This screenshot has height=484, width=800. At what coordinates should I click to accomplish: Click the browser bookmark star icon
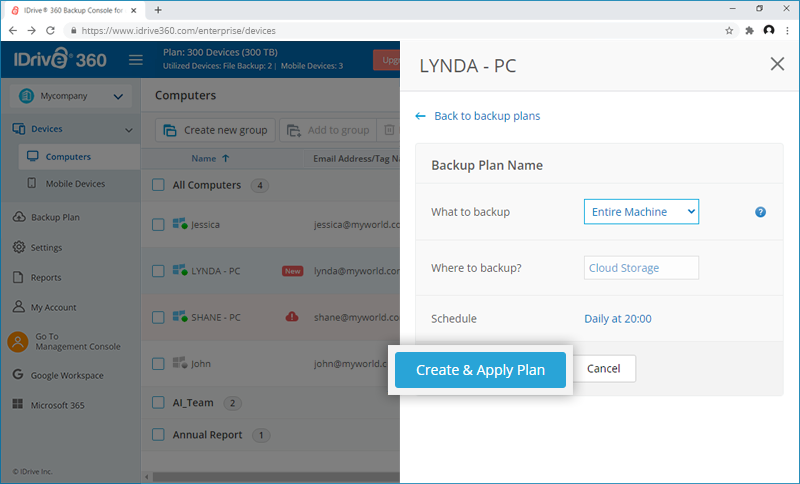click(x=729, y=30)
